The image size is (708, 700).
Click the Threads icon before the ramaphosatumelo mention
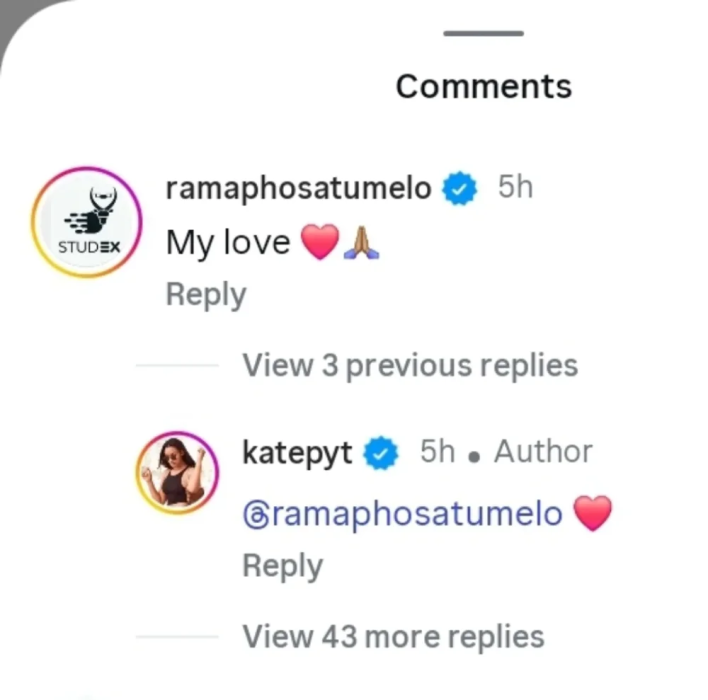pyautogui.click(x=256, y=514)
